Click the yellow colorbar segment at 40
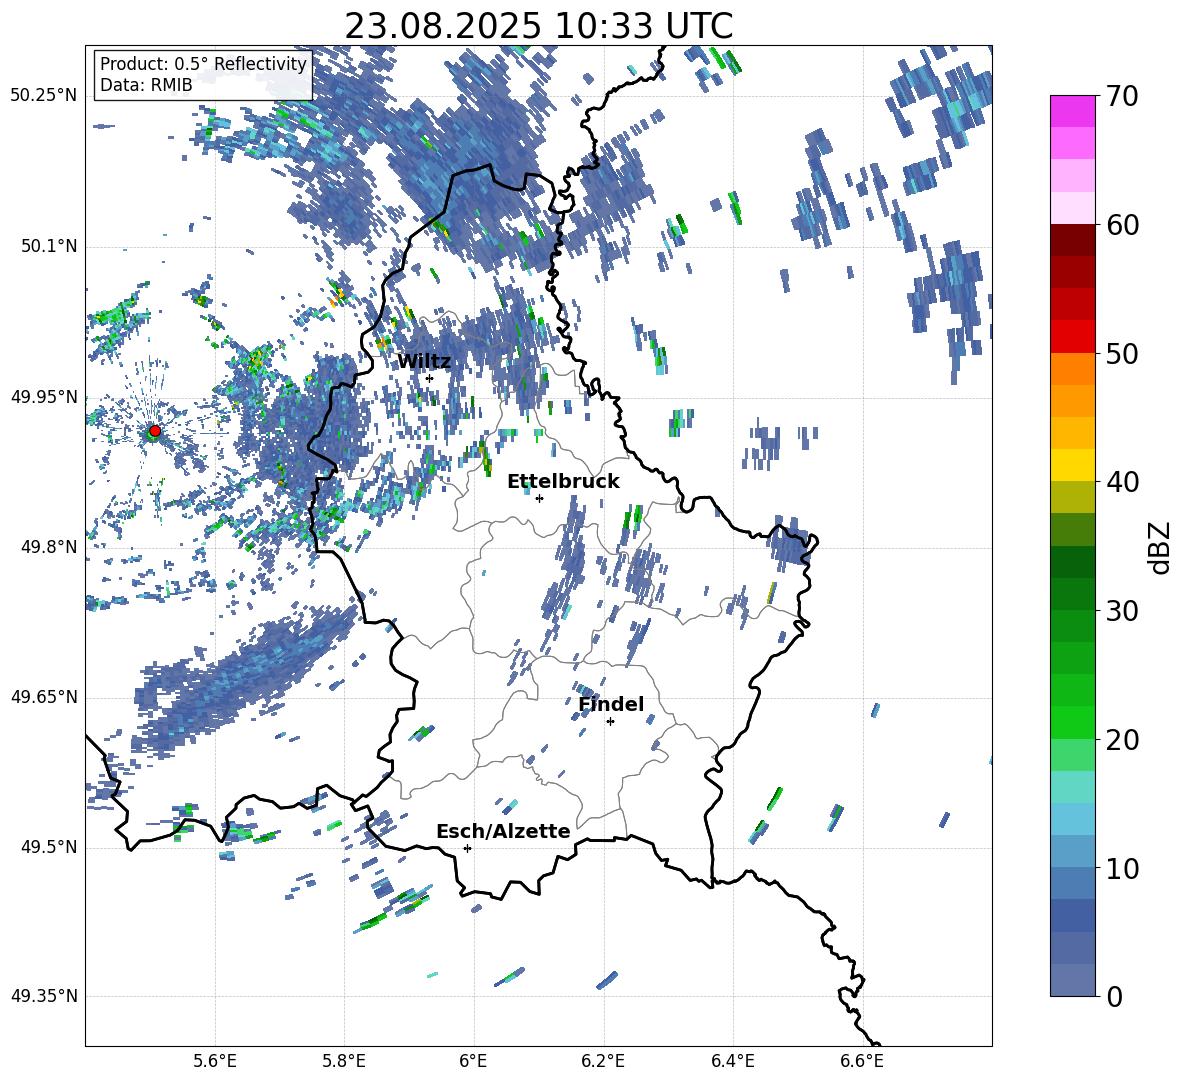The image size is (1184, 1081). click(x=1072, y=465)
